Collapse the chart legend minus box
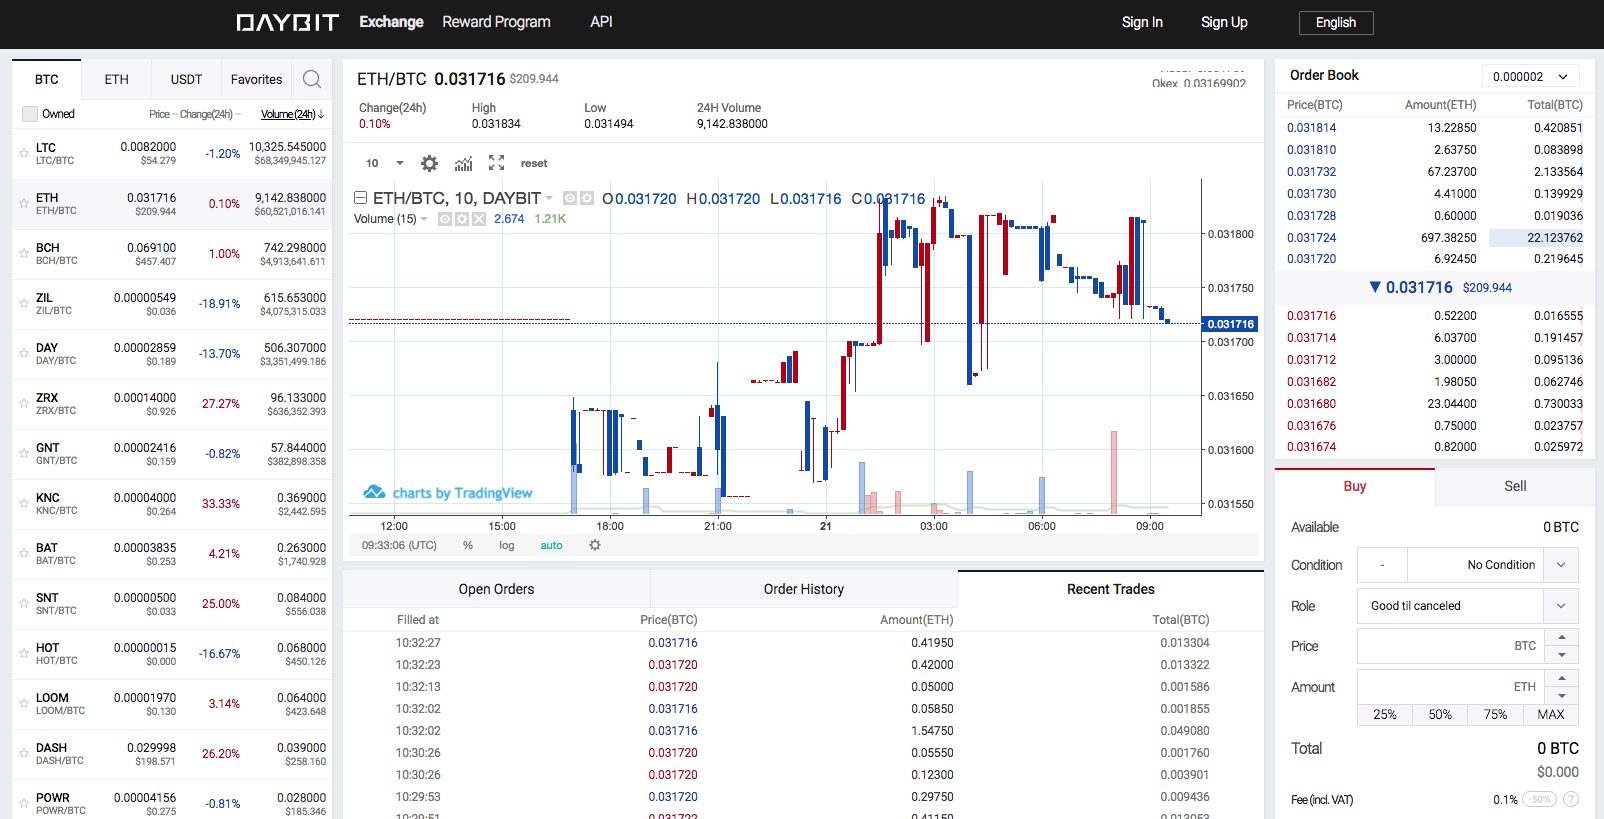The image size is (1604, 819). click(361, 198)
